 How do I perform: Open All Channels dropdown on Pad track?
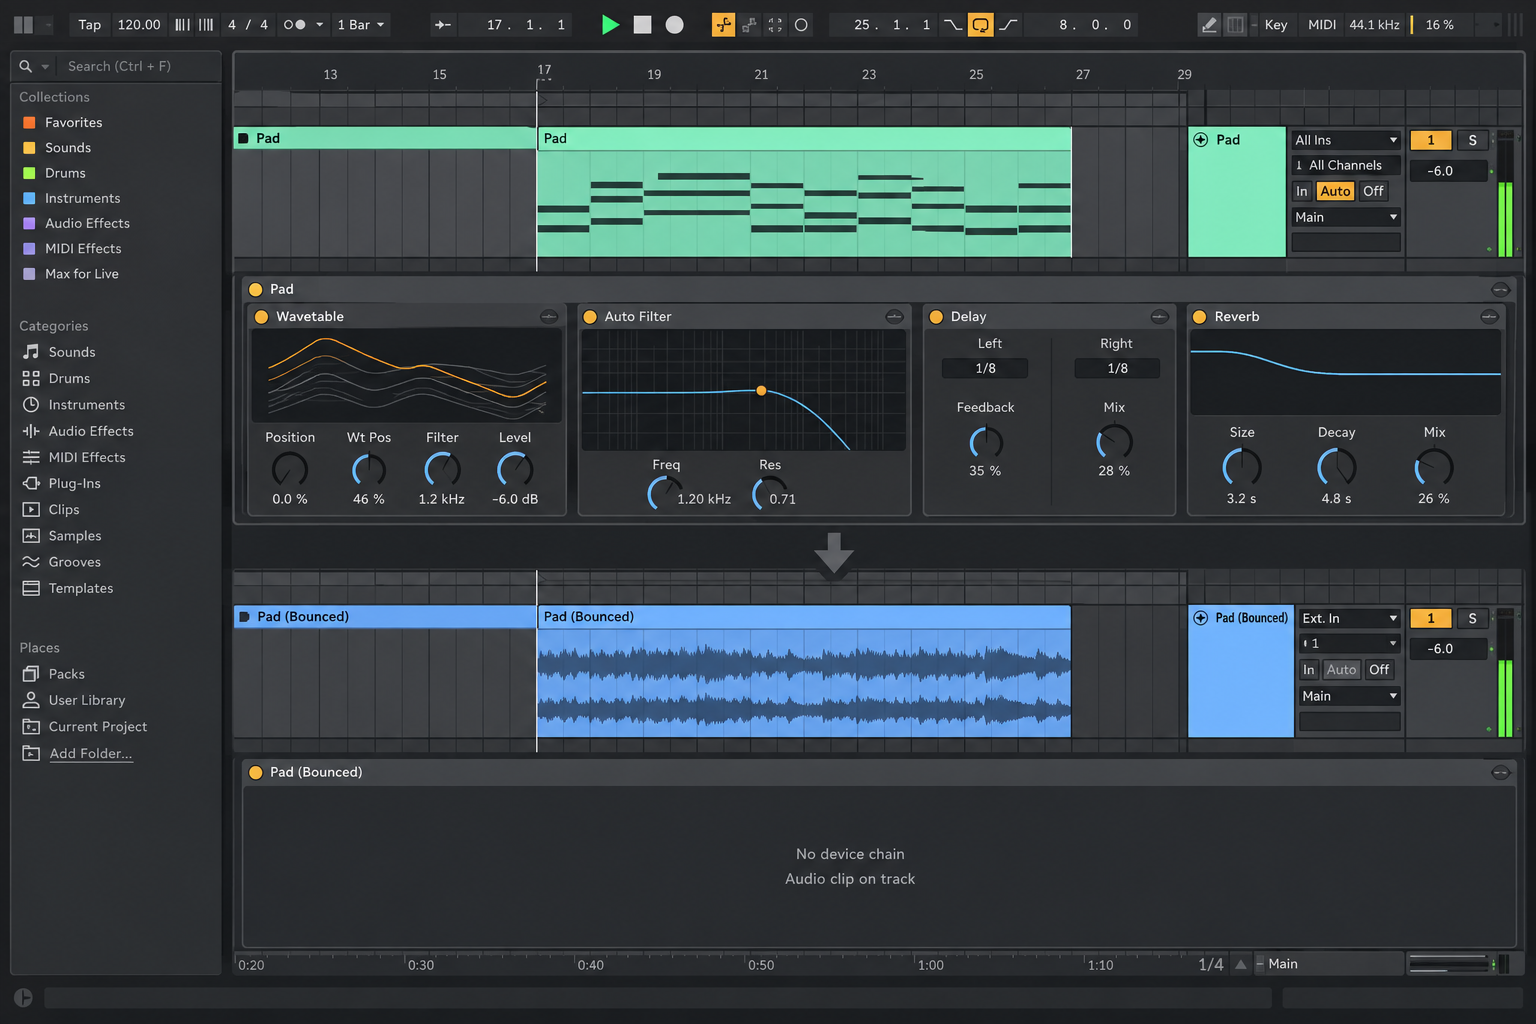tap(1346, 165)
